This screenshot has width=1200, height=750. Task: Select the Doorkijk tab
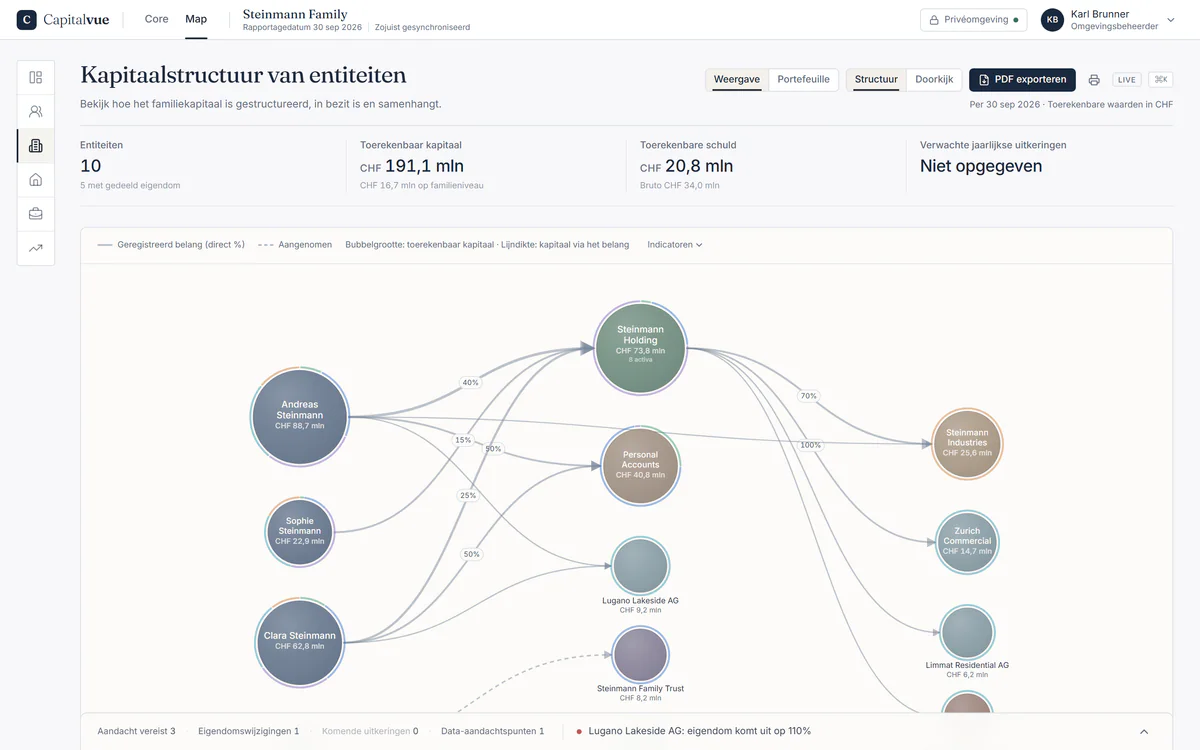pos(934,80)
